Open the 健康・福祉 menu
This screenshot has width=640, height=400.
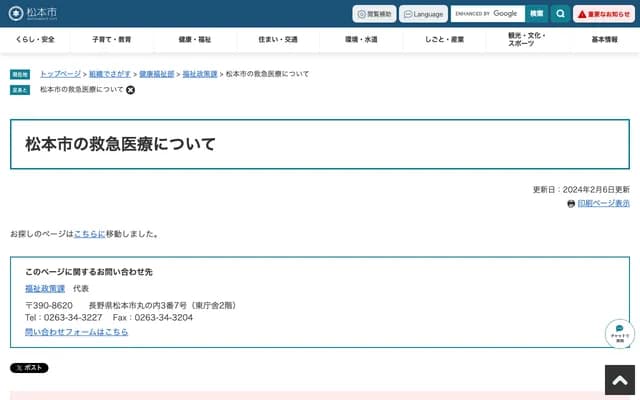[x=195, y=40]
